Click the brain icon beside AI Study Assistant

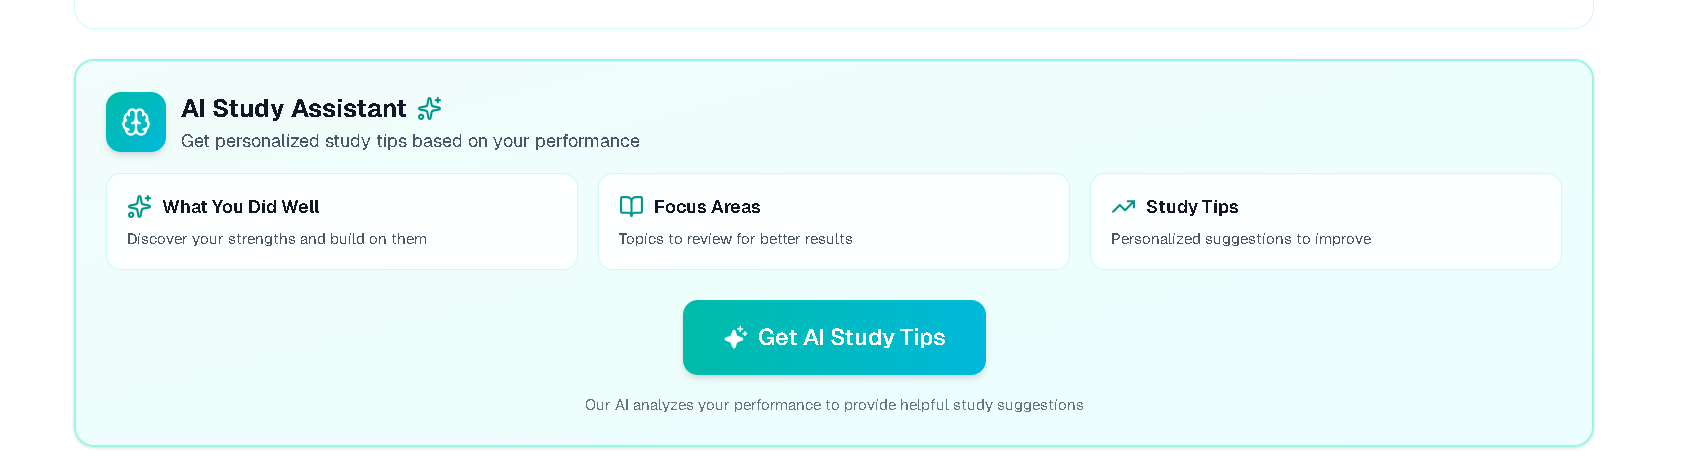136,122
